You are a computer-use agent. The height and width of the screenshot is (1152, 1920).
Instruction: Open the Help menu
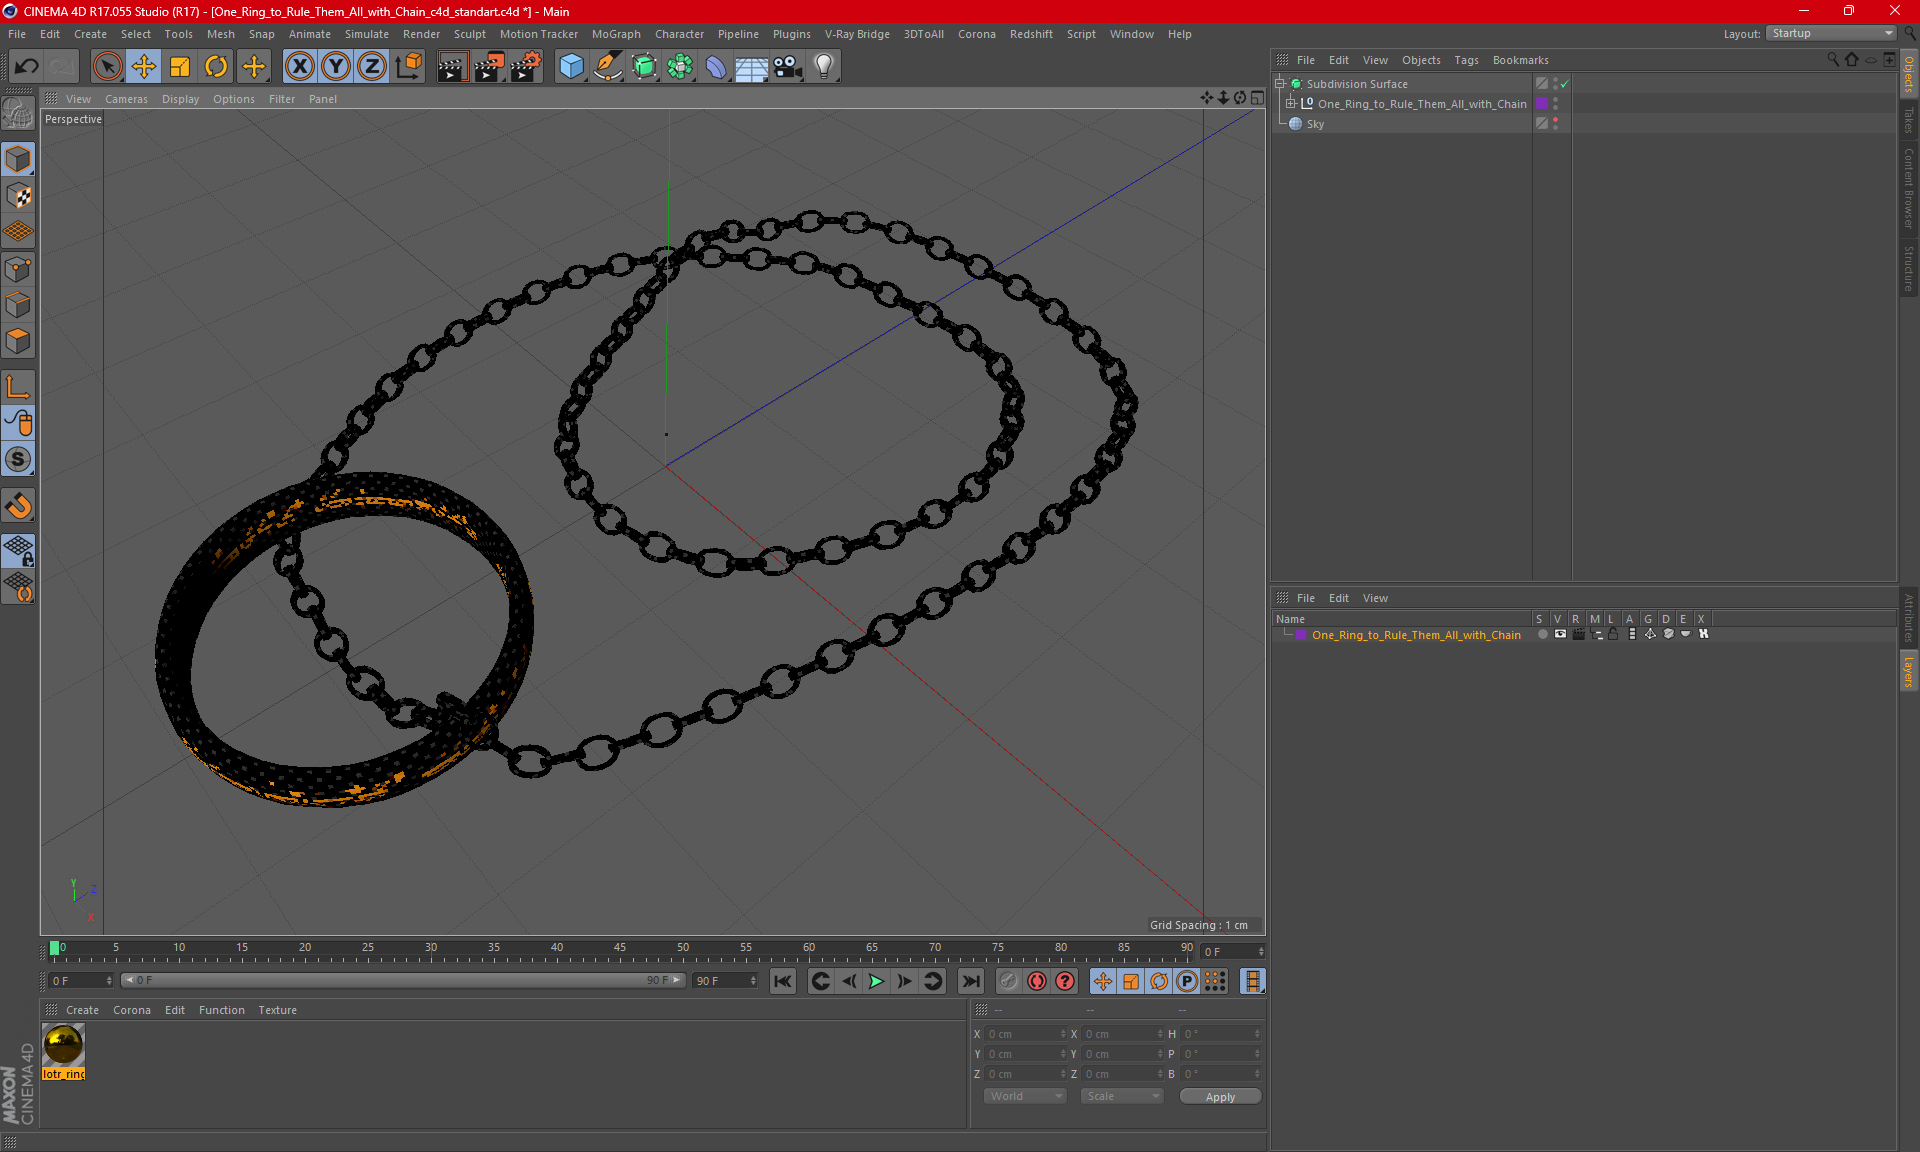click(x=1180, y=34)
